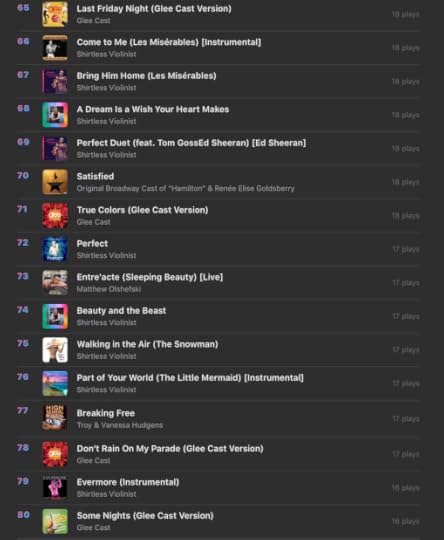This screenshot has height=540, width=444.
Task: Click Evermore (Instrumental) track title
Action: pyautogui.click(x=128, y=482)
